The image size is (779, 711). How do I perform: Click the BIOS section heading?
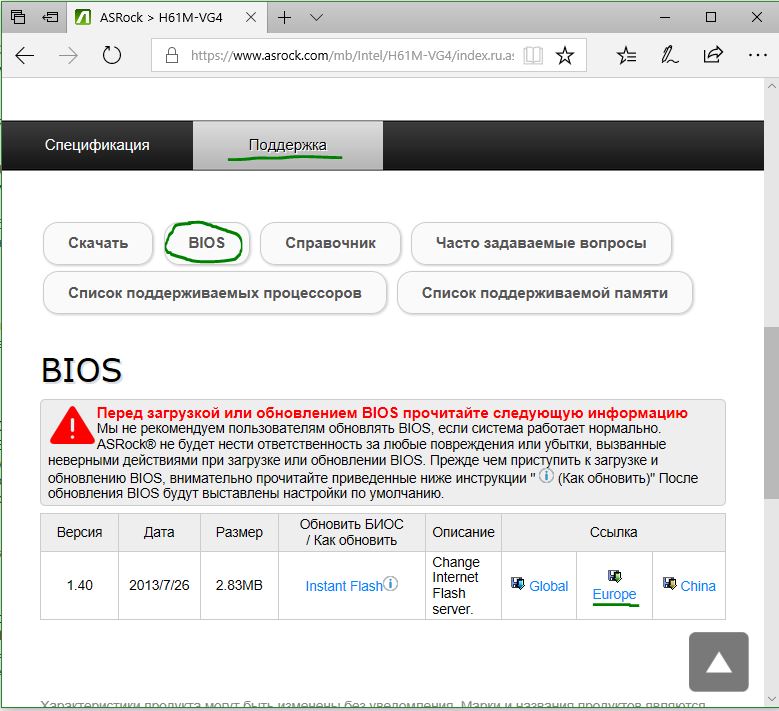pos(81,370)
